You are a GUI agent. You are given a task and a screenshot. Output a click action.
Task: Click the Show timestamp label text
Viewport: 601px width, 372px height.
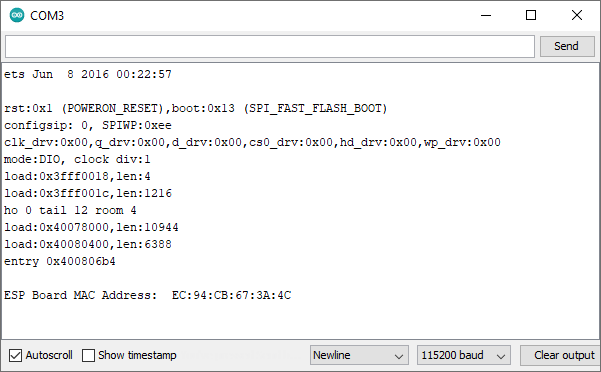click(137, 355)
